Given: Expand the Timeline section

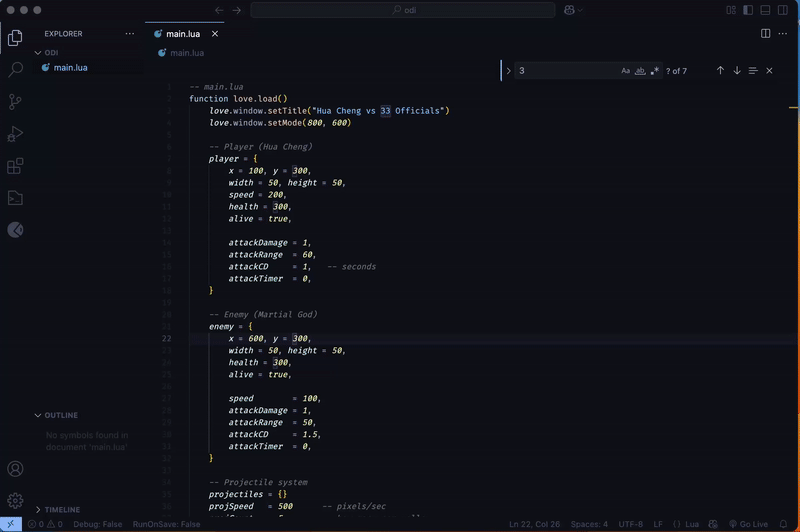Looking at the screenshot, I should 62,509.
